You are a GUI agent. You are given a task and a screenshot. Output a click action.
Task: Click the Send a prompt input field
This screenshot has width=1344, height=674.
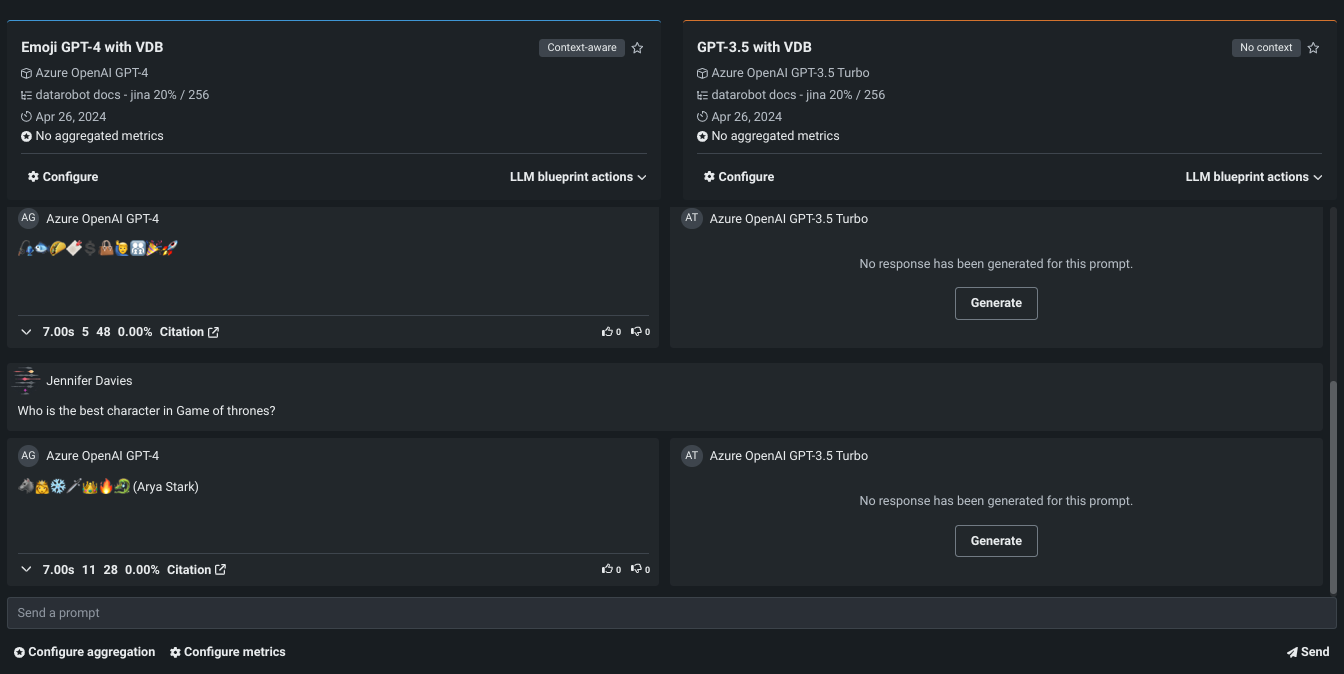(670, 613)
